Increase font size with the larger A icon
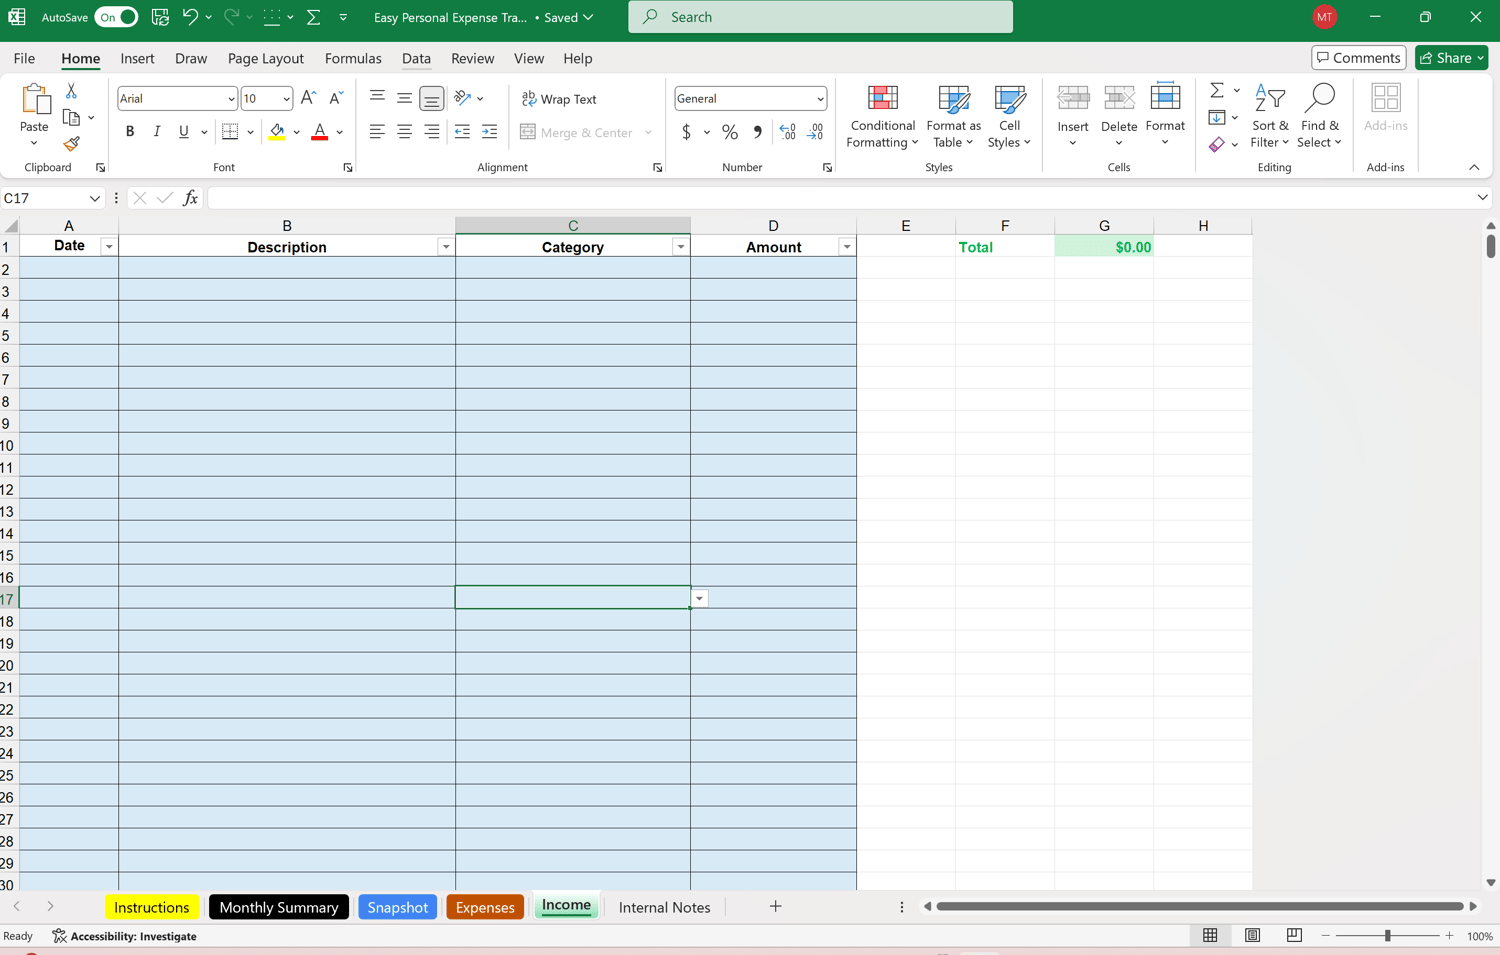 (x=308, y=98)
